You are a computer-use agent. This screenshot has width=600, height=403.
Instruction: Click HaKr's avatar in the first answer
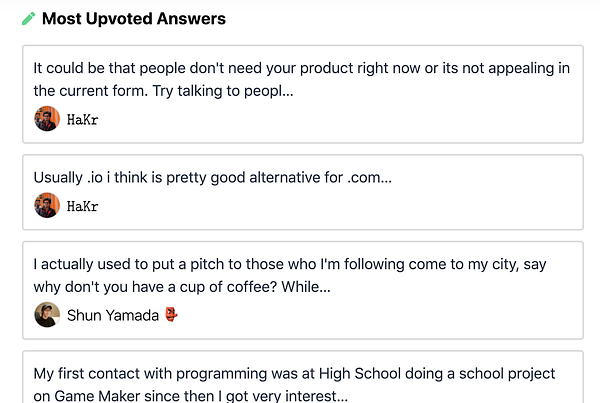pos(46,120)
